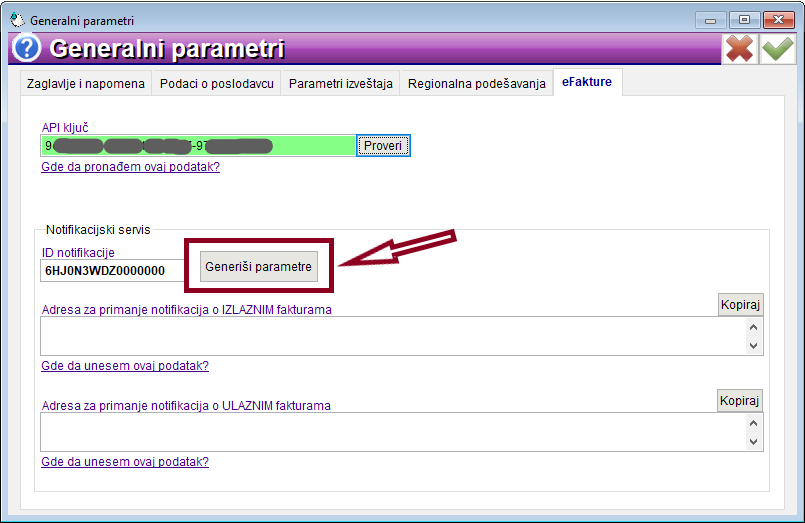Click the IZLAZNIM fakture address text box
This screenshot has height=523, width=805.
pos(390,336)
